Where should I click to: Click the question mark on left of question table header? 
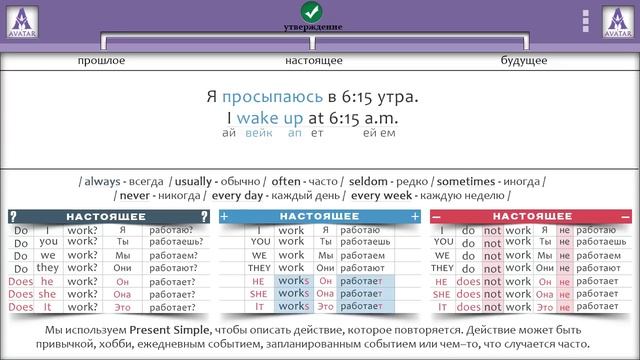pos(13,216)
